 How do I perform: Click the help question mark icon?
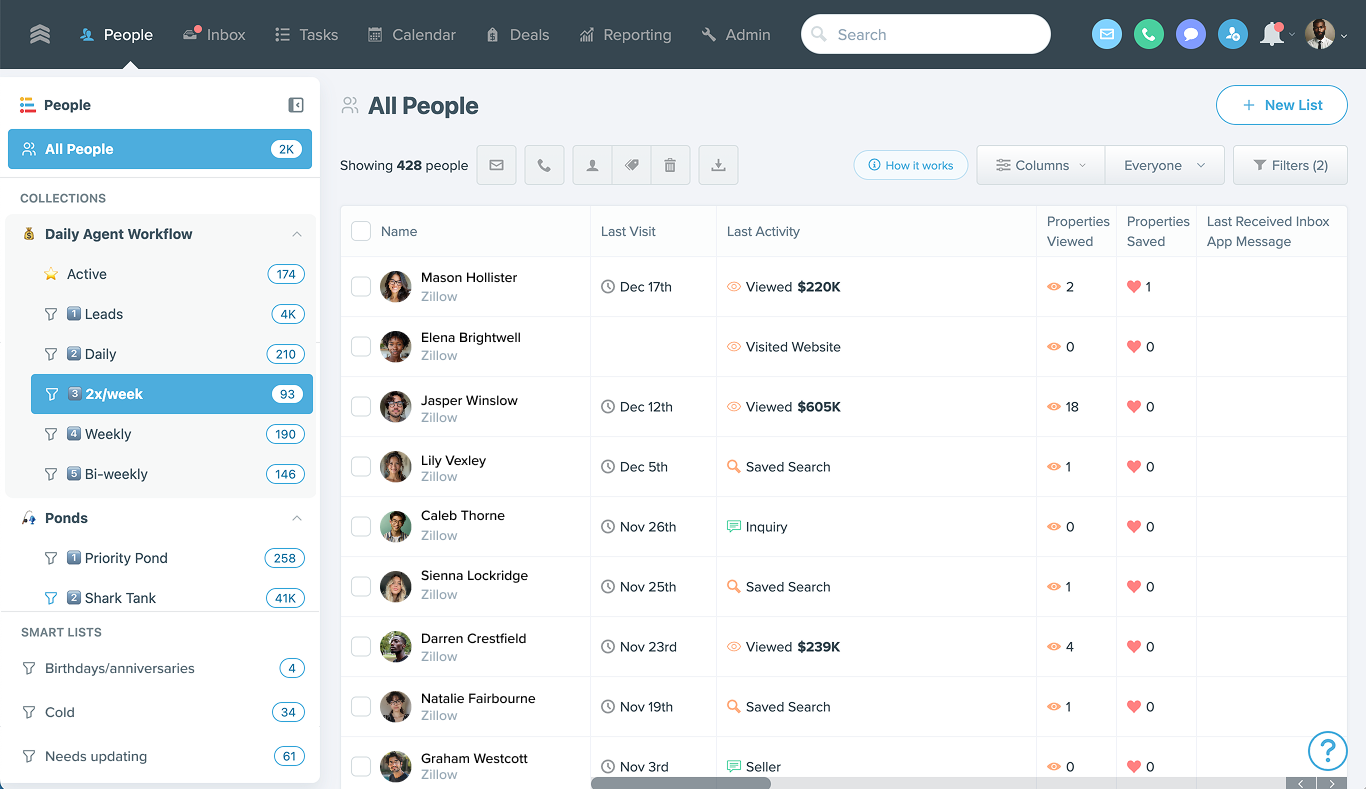tap(1328, 750)
